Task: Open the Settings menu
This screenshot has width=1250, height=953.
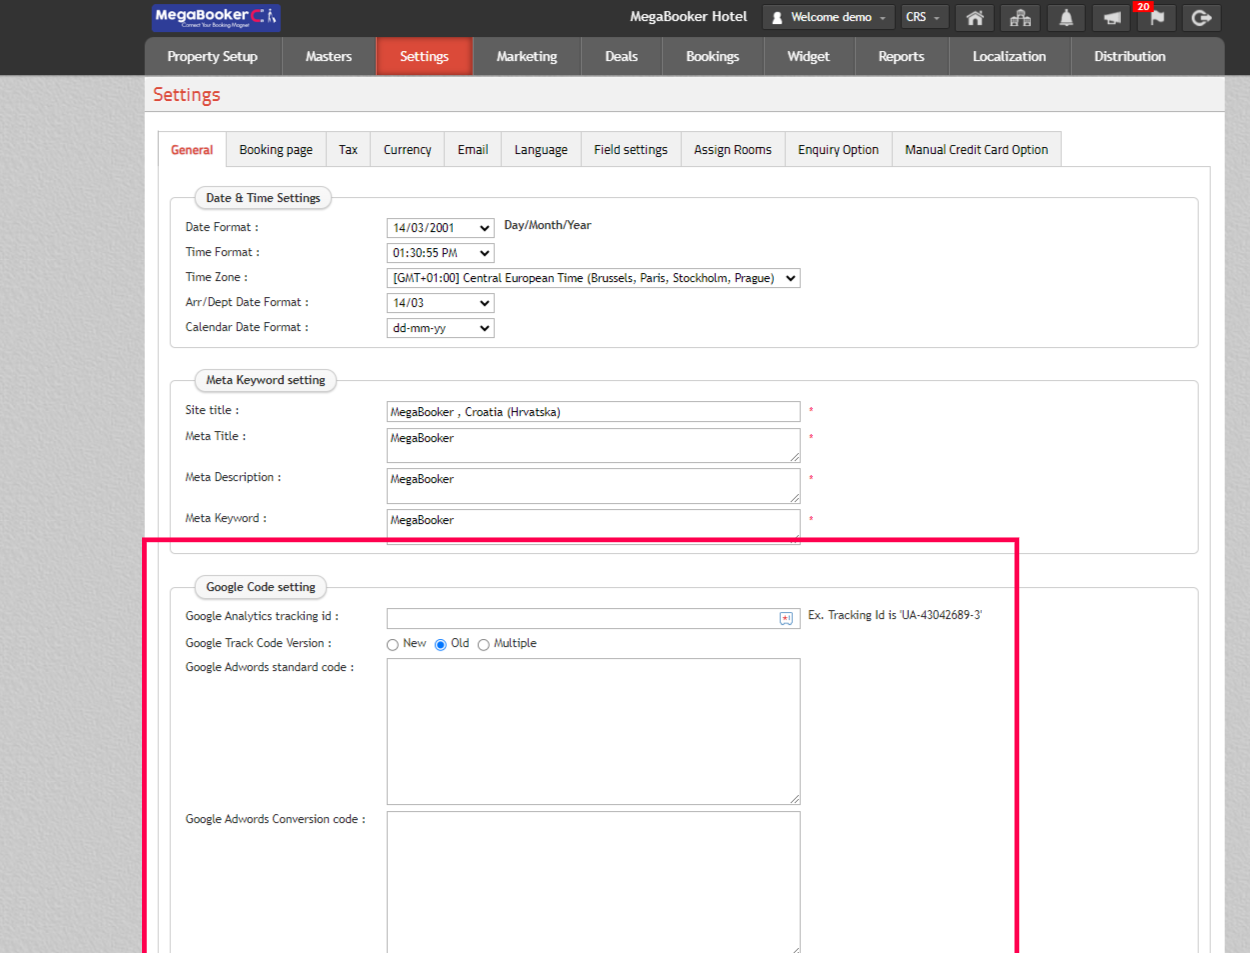Action: tap(424, 57)
